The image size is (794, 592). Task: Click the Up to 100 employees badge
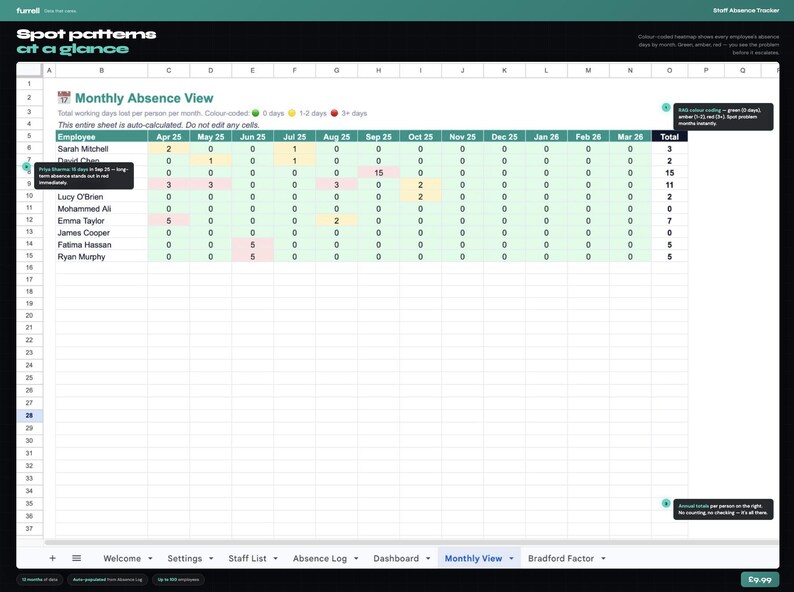tap(178, 579)
